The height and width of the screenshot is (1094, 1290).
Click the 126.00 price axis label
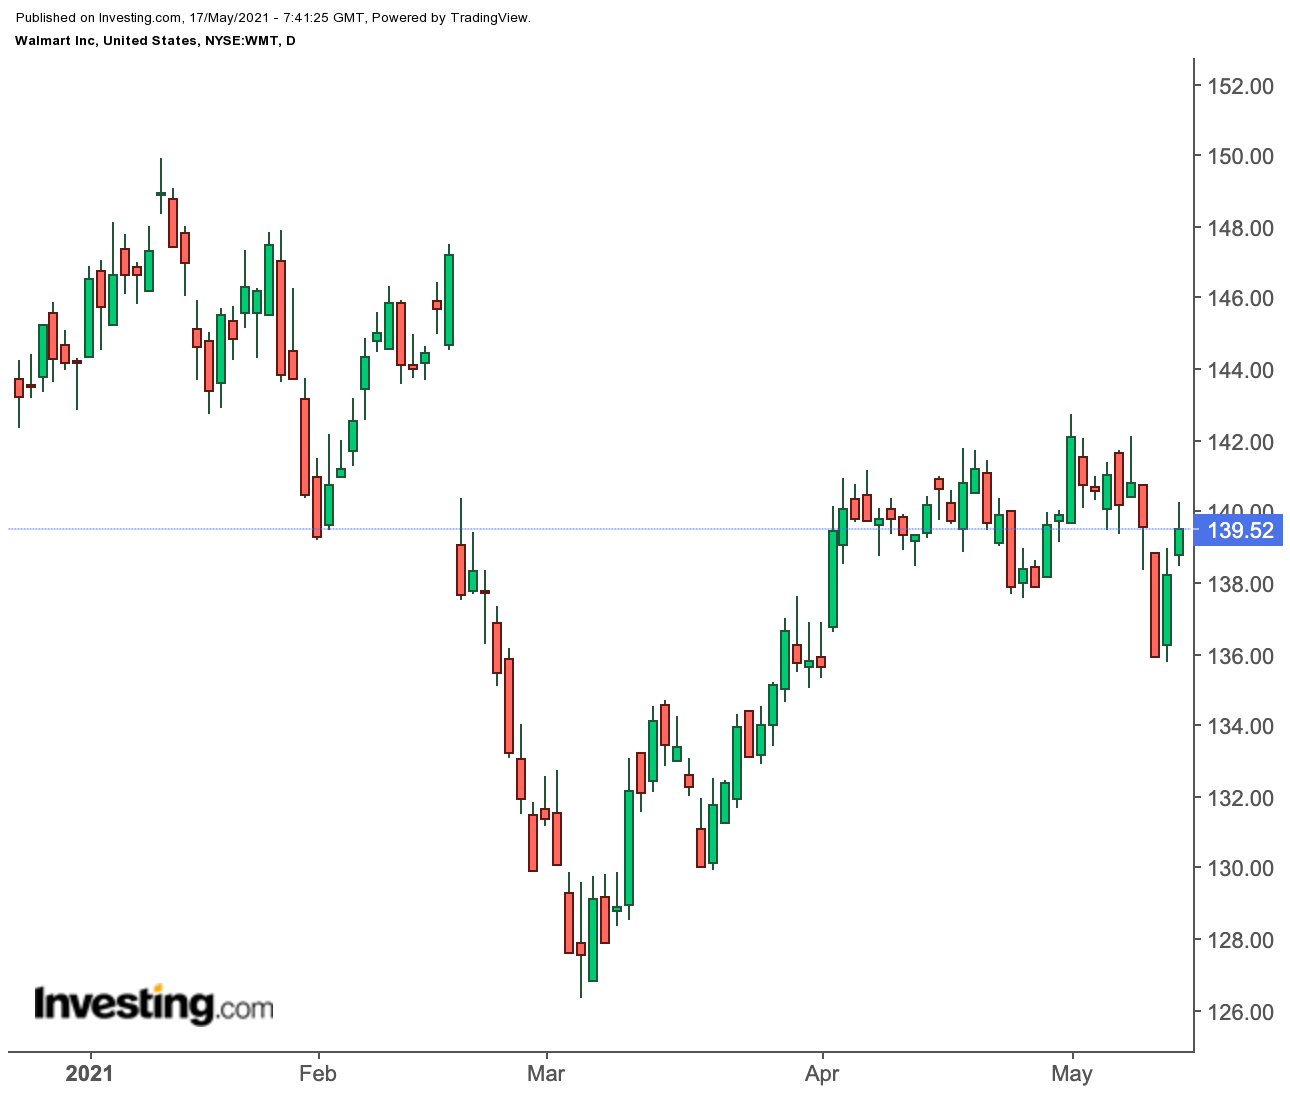pyautogui.click(x=1241, y=1012)
